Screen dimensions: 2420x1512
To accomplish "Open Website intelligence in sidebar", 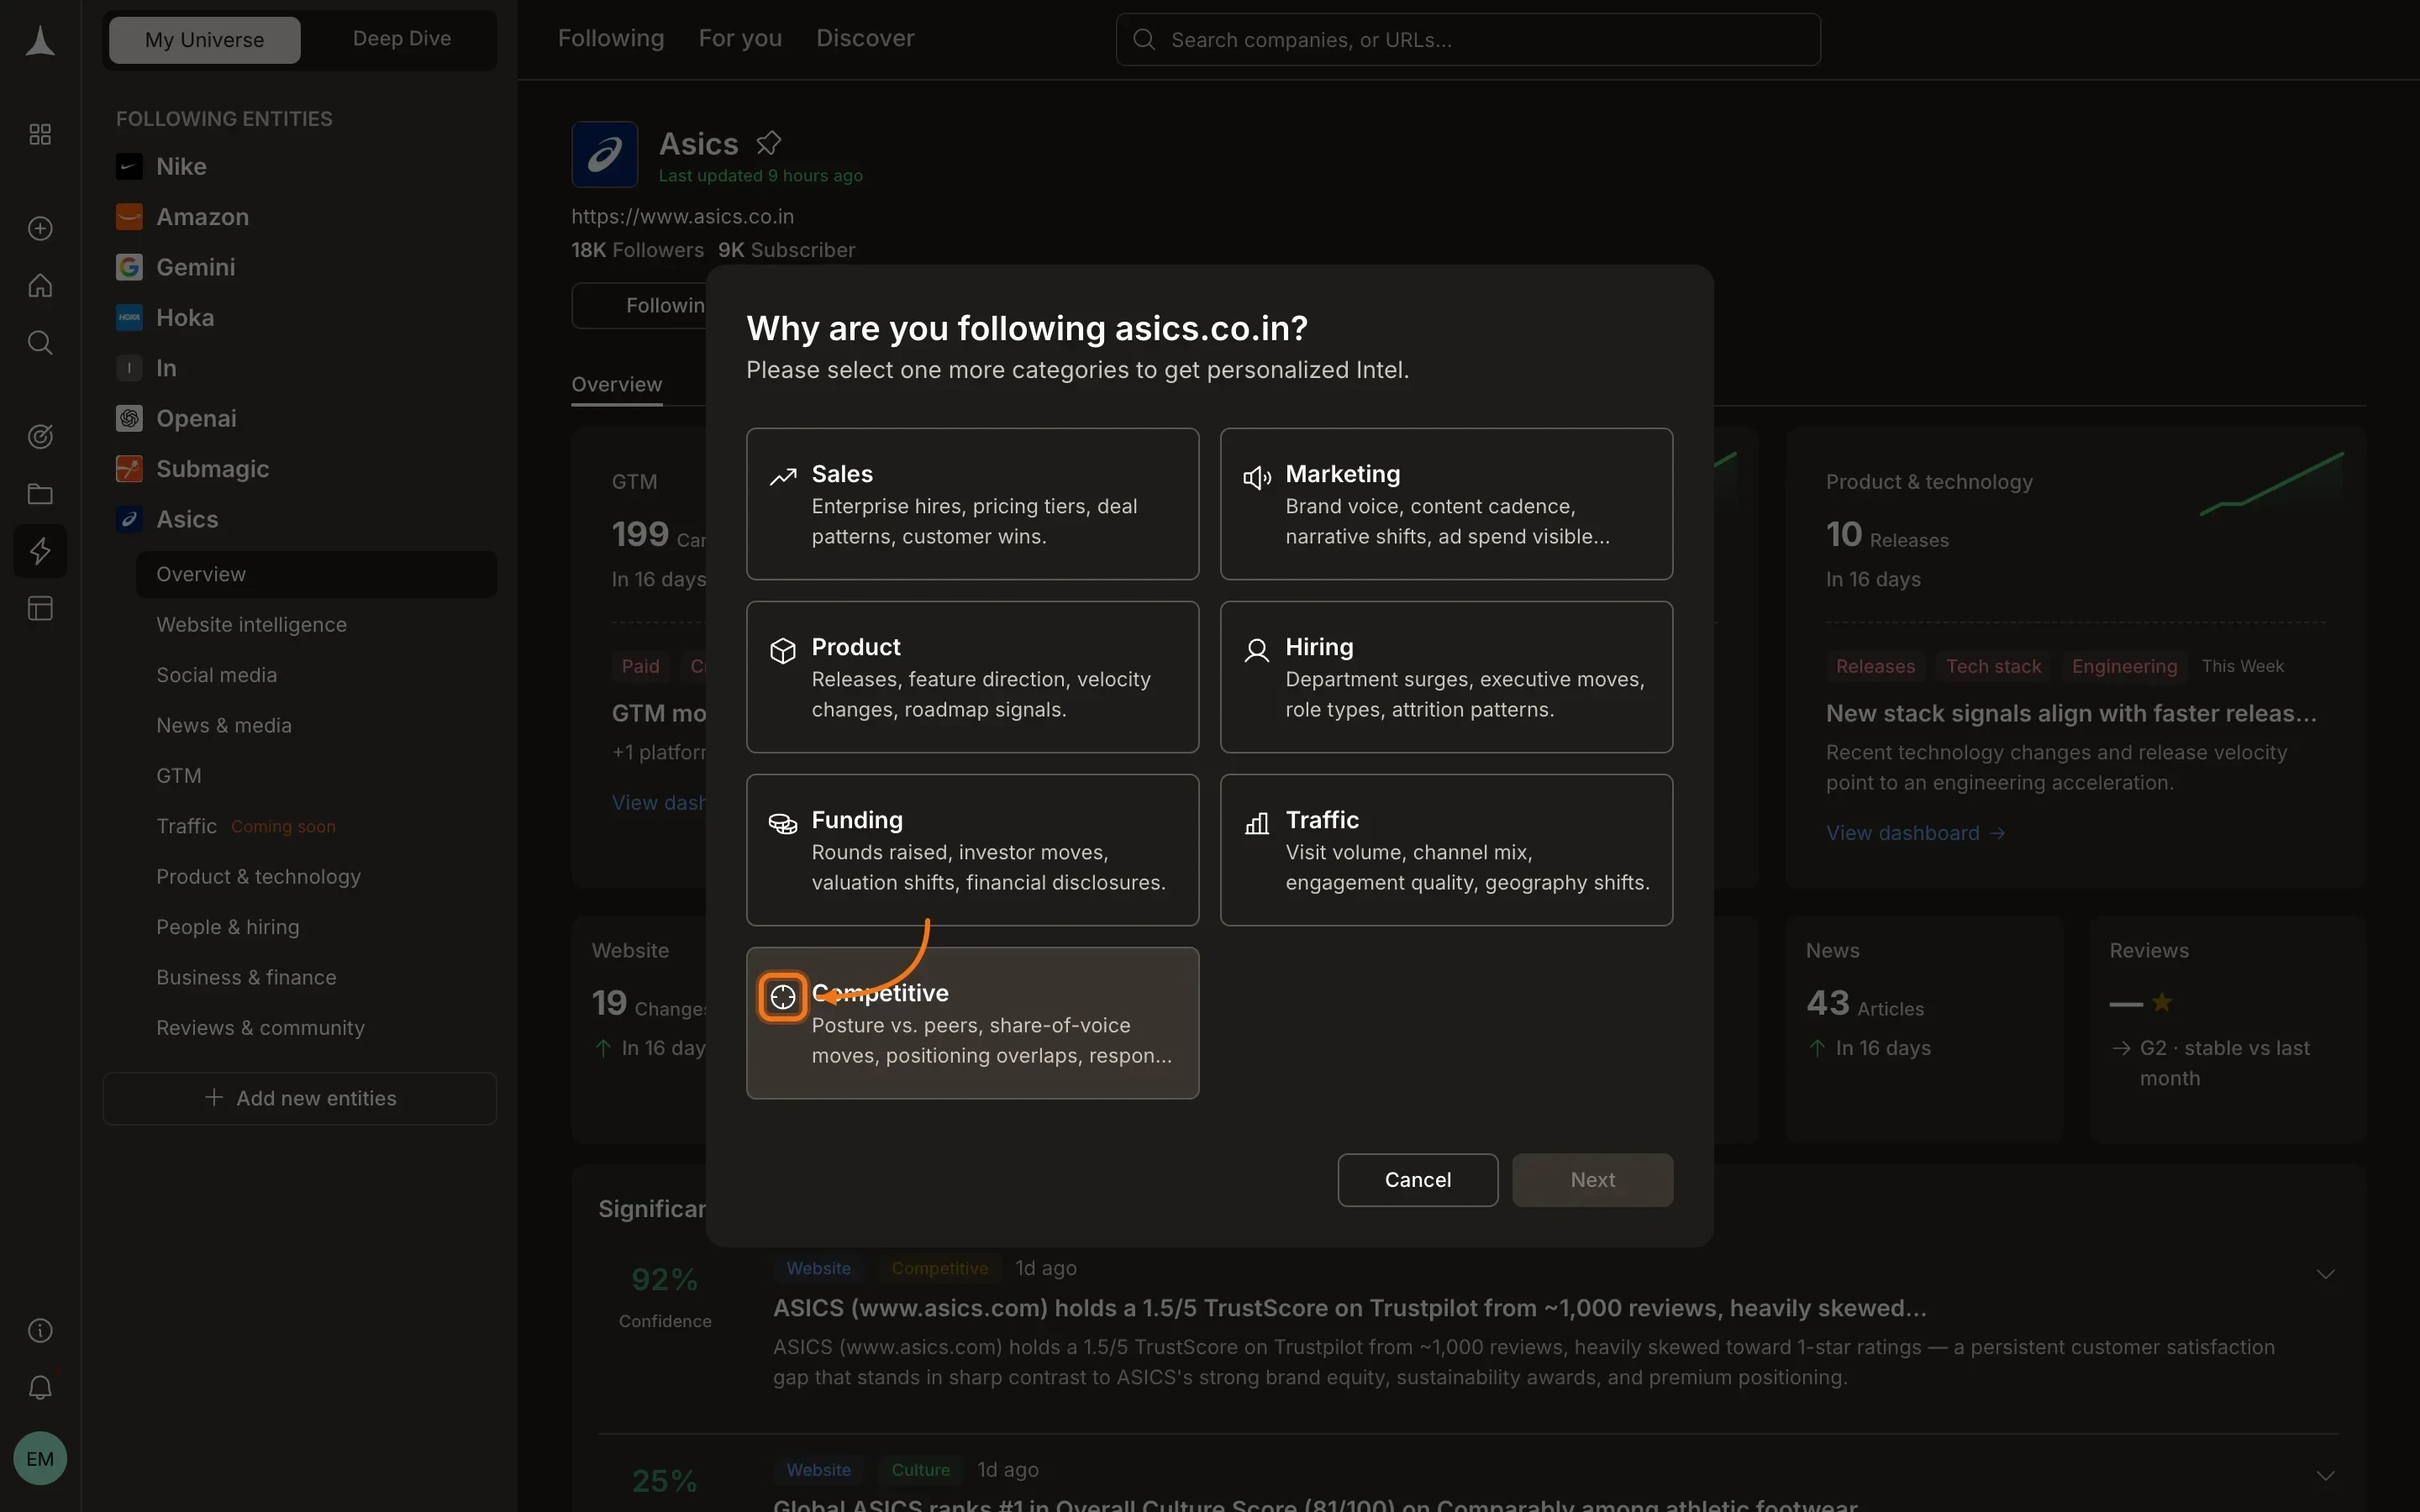I will point(251,625).
